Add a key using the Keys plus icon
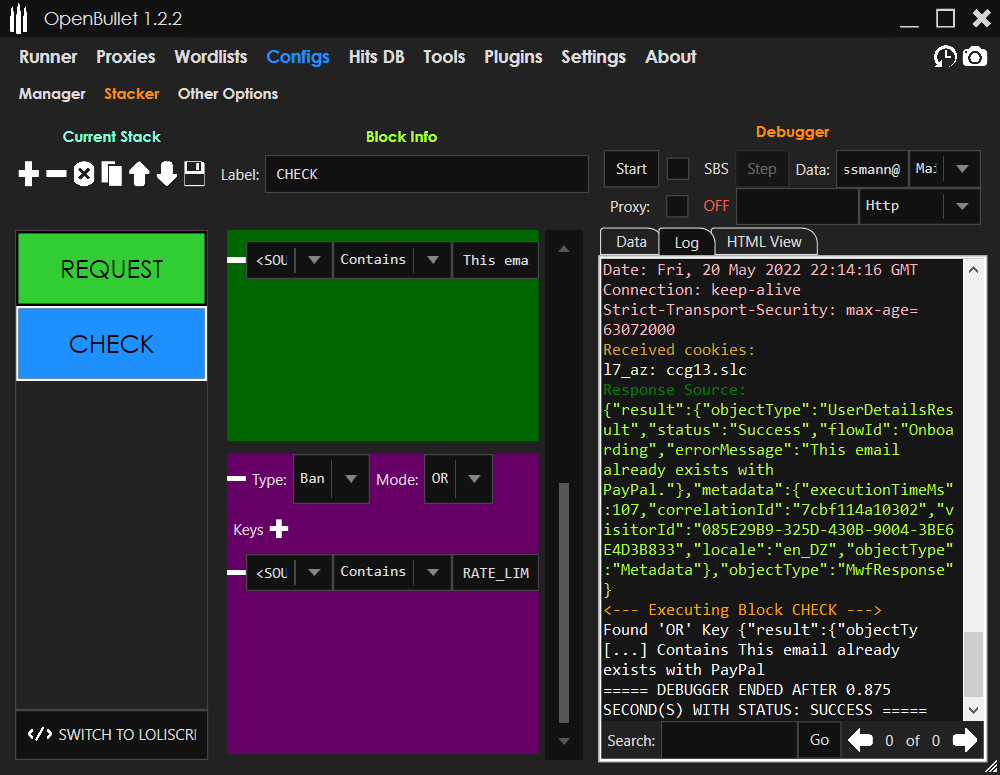The width and height of the screenshot is (1000, 775). point(279,529)
